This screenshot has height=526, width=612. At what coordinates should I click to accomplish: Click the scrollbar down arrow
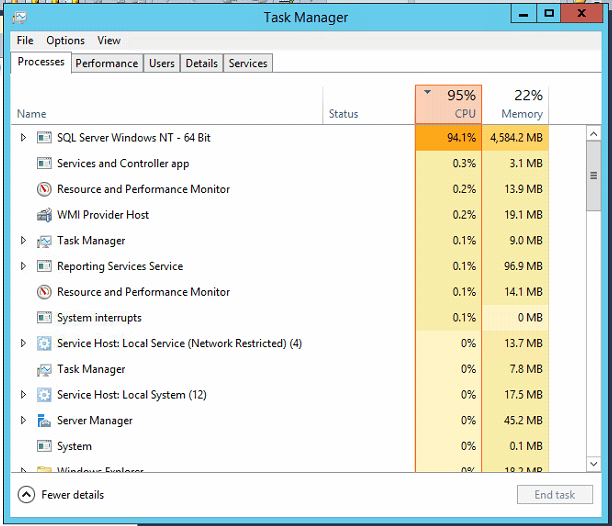pyautogui.click(x=594, y=464)
